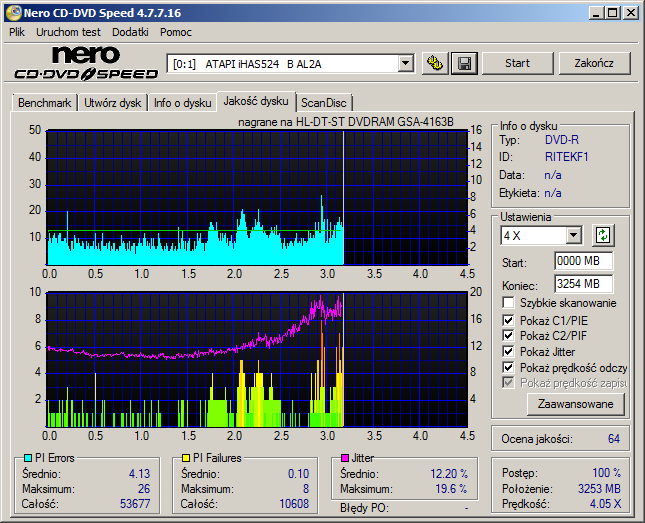Open the Plik menu

pos(17,32)
